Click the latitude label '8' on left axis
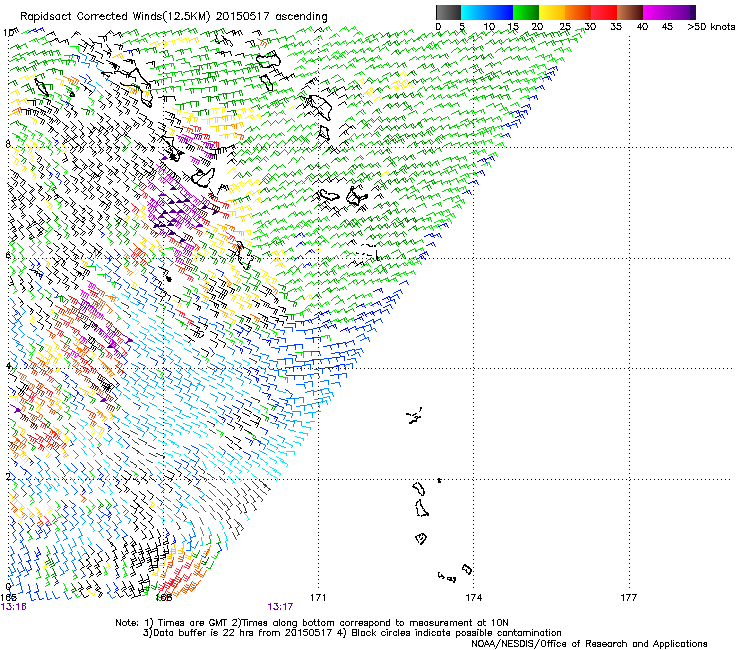Viewport: 740px width, 650px height. pyautogui.click(x=8, y=144)
